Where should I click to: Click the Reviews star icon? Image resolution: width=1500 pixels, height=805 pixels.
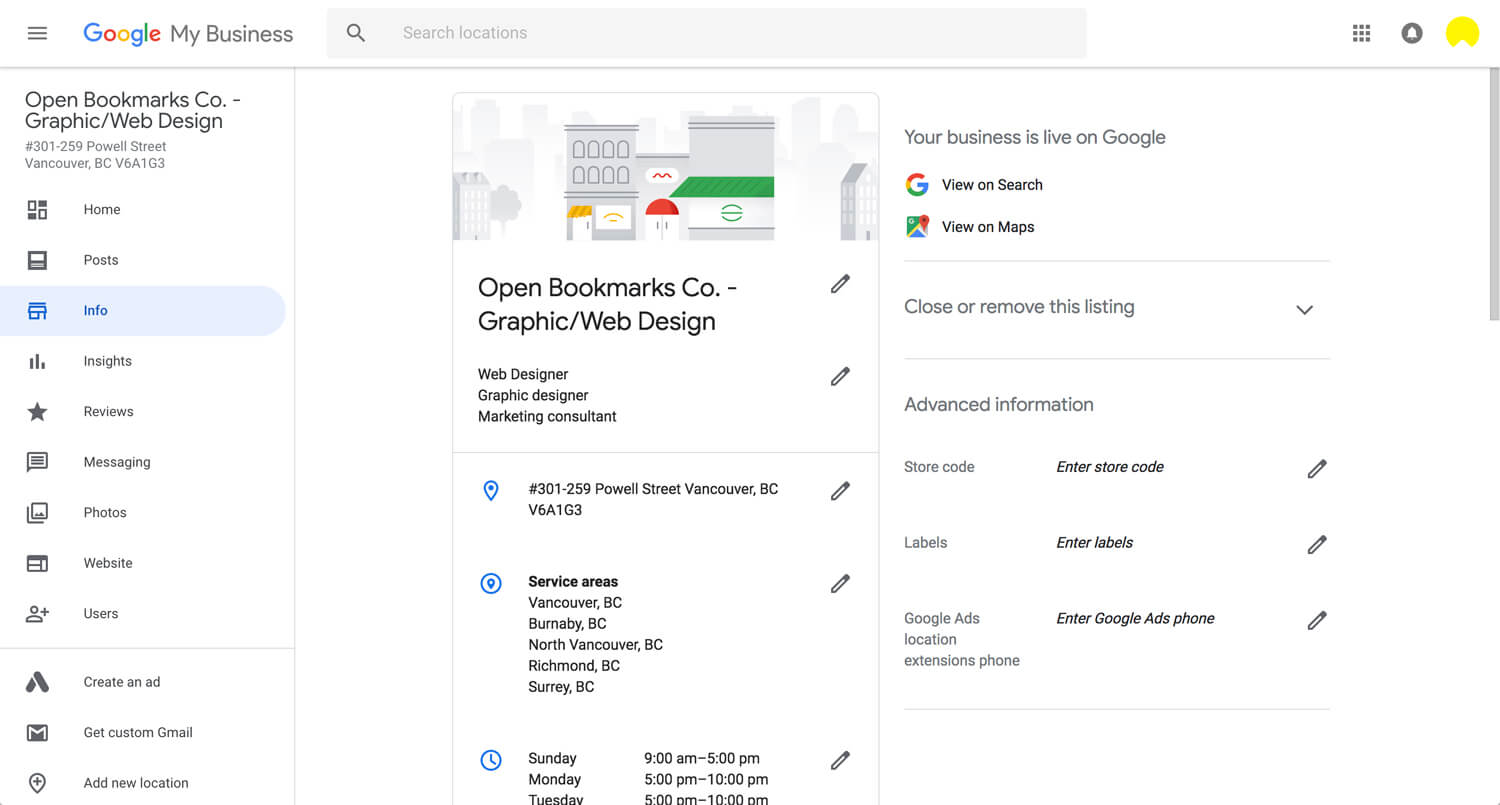click(x=37, y=411)
